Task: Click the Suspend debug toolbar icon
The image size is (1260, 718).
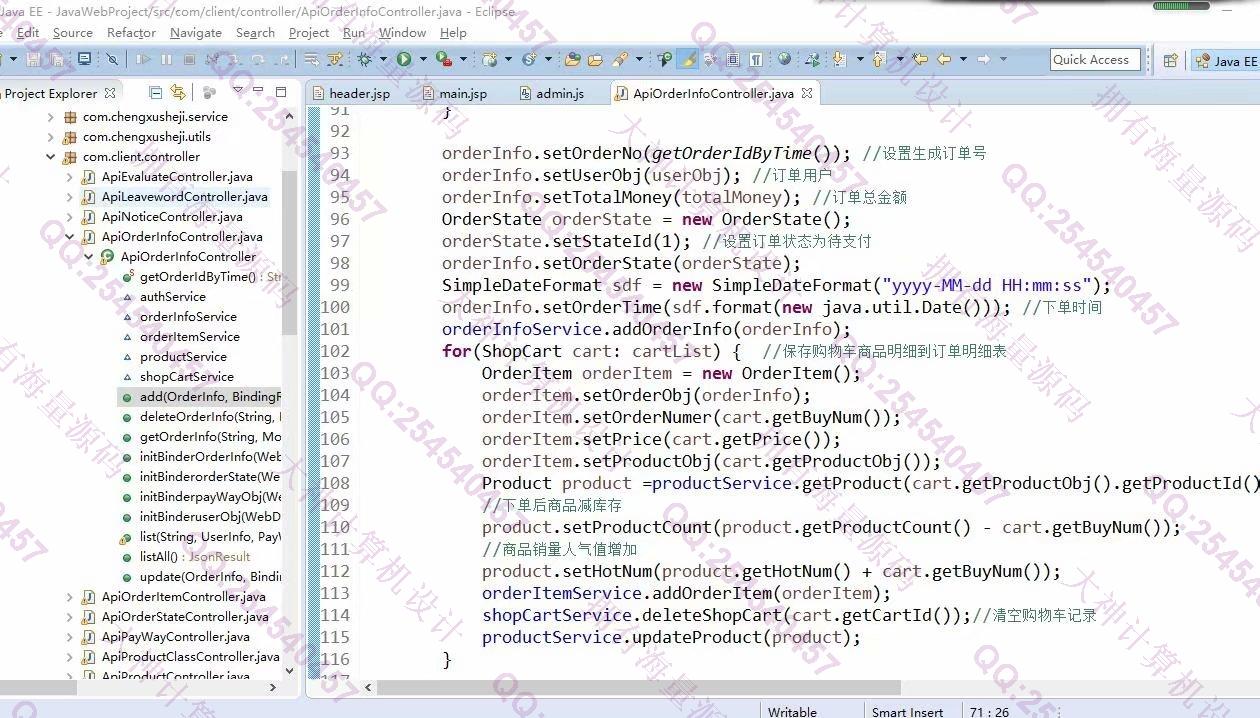Action: point(166,60)
